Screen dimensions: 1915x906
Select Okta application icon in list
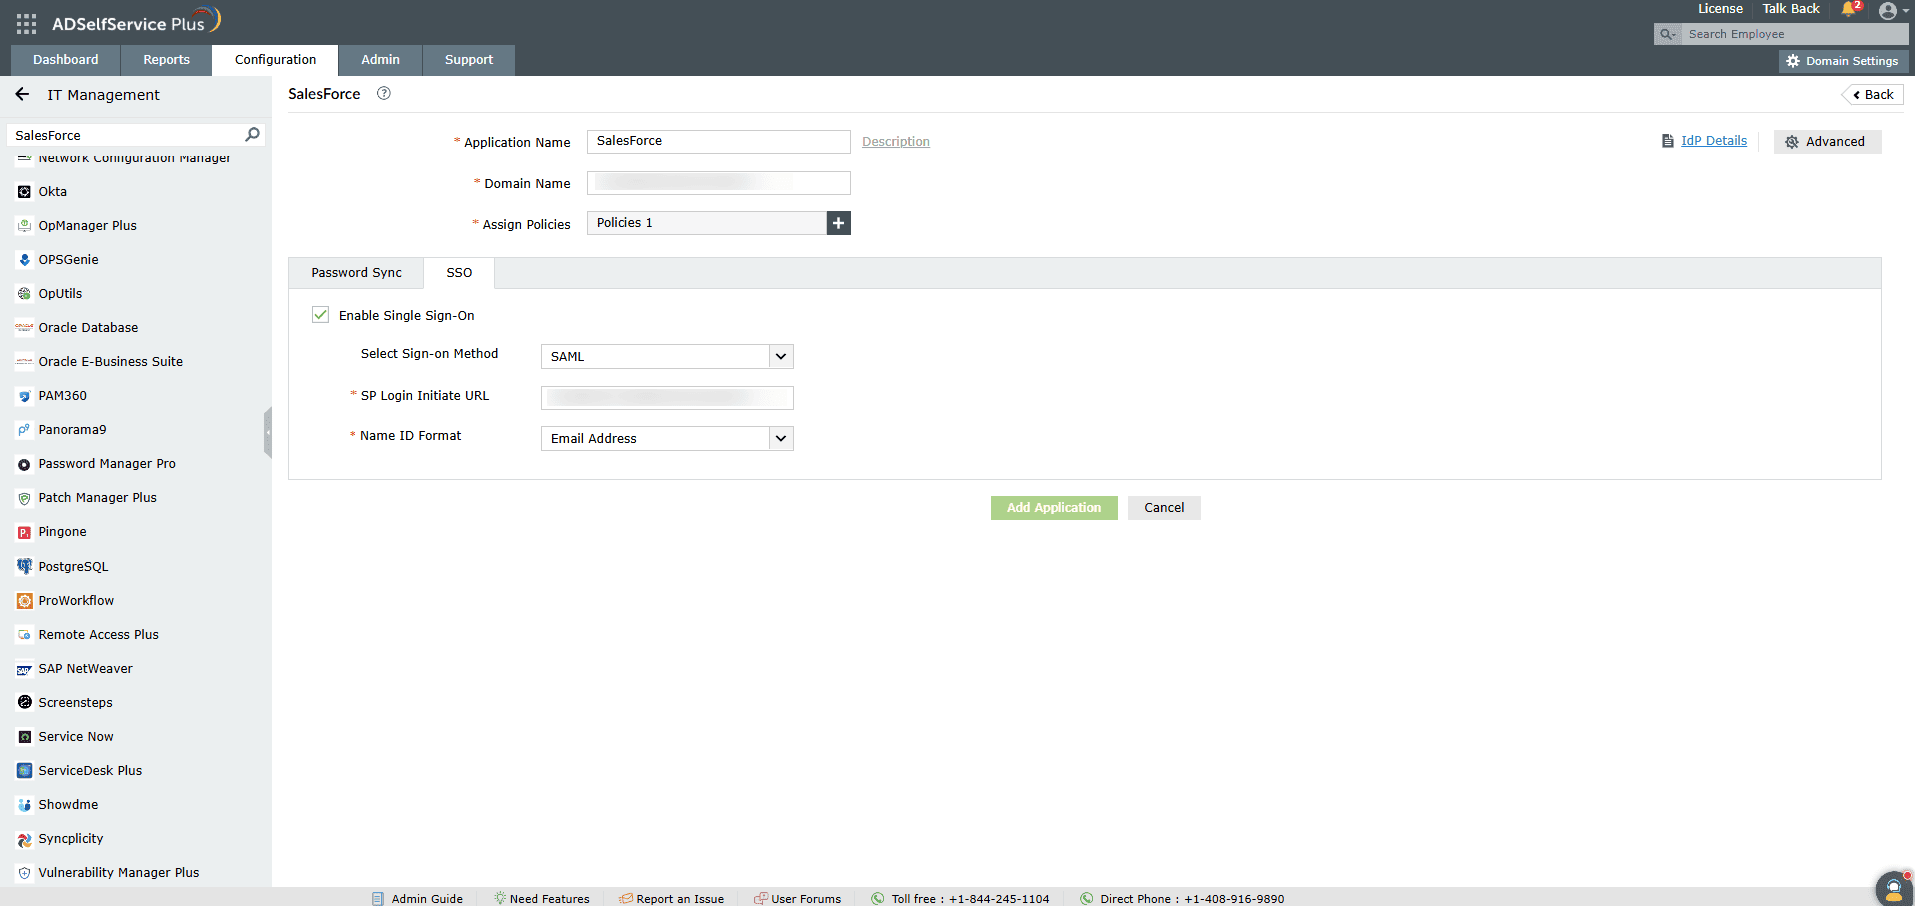pos(24,192)
